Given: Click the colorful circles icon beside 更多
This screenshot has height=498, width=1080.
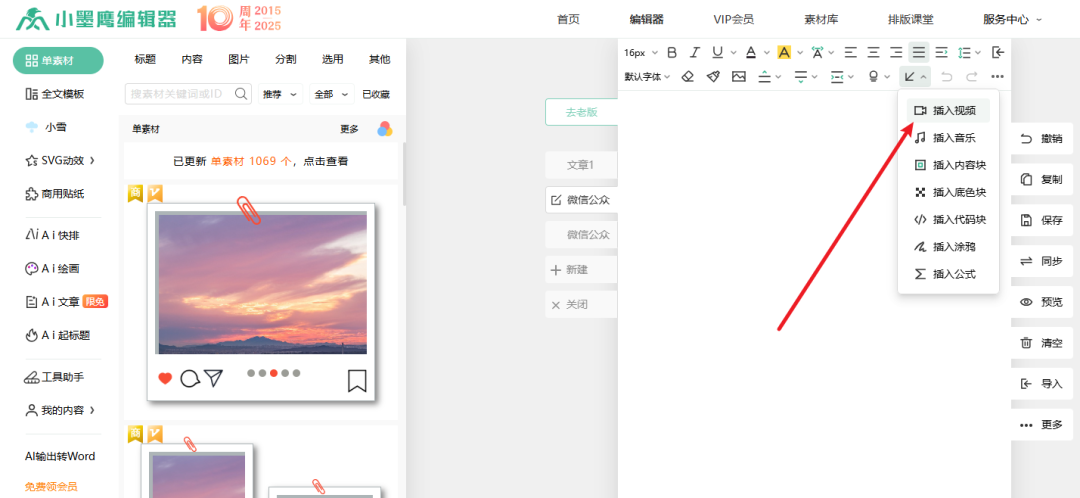Looking at the screenshot, I should 384,129.
